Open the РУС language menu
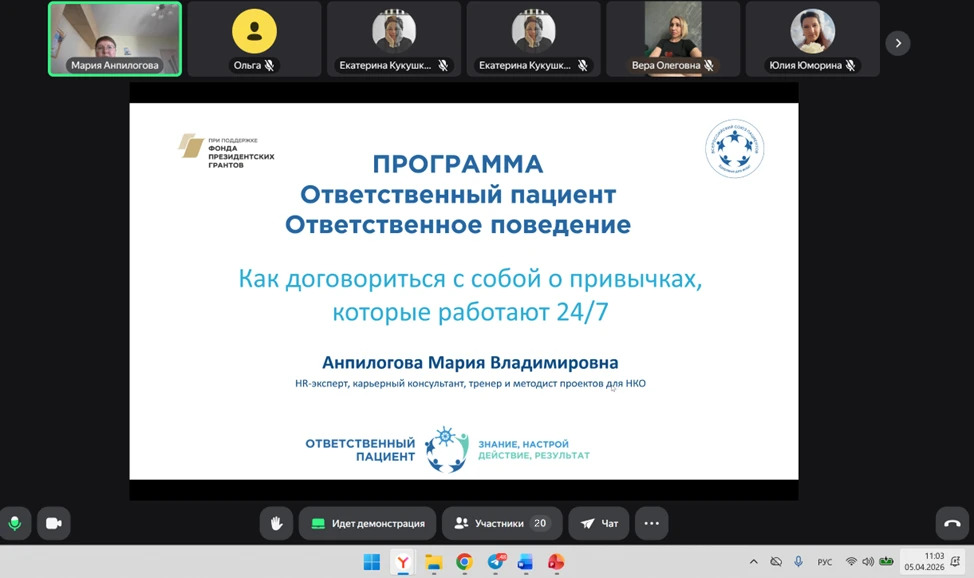Image resolution: width=974 pixels, height=578 pixels. (826, 562)
